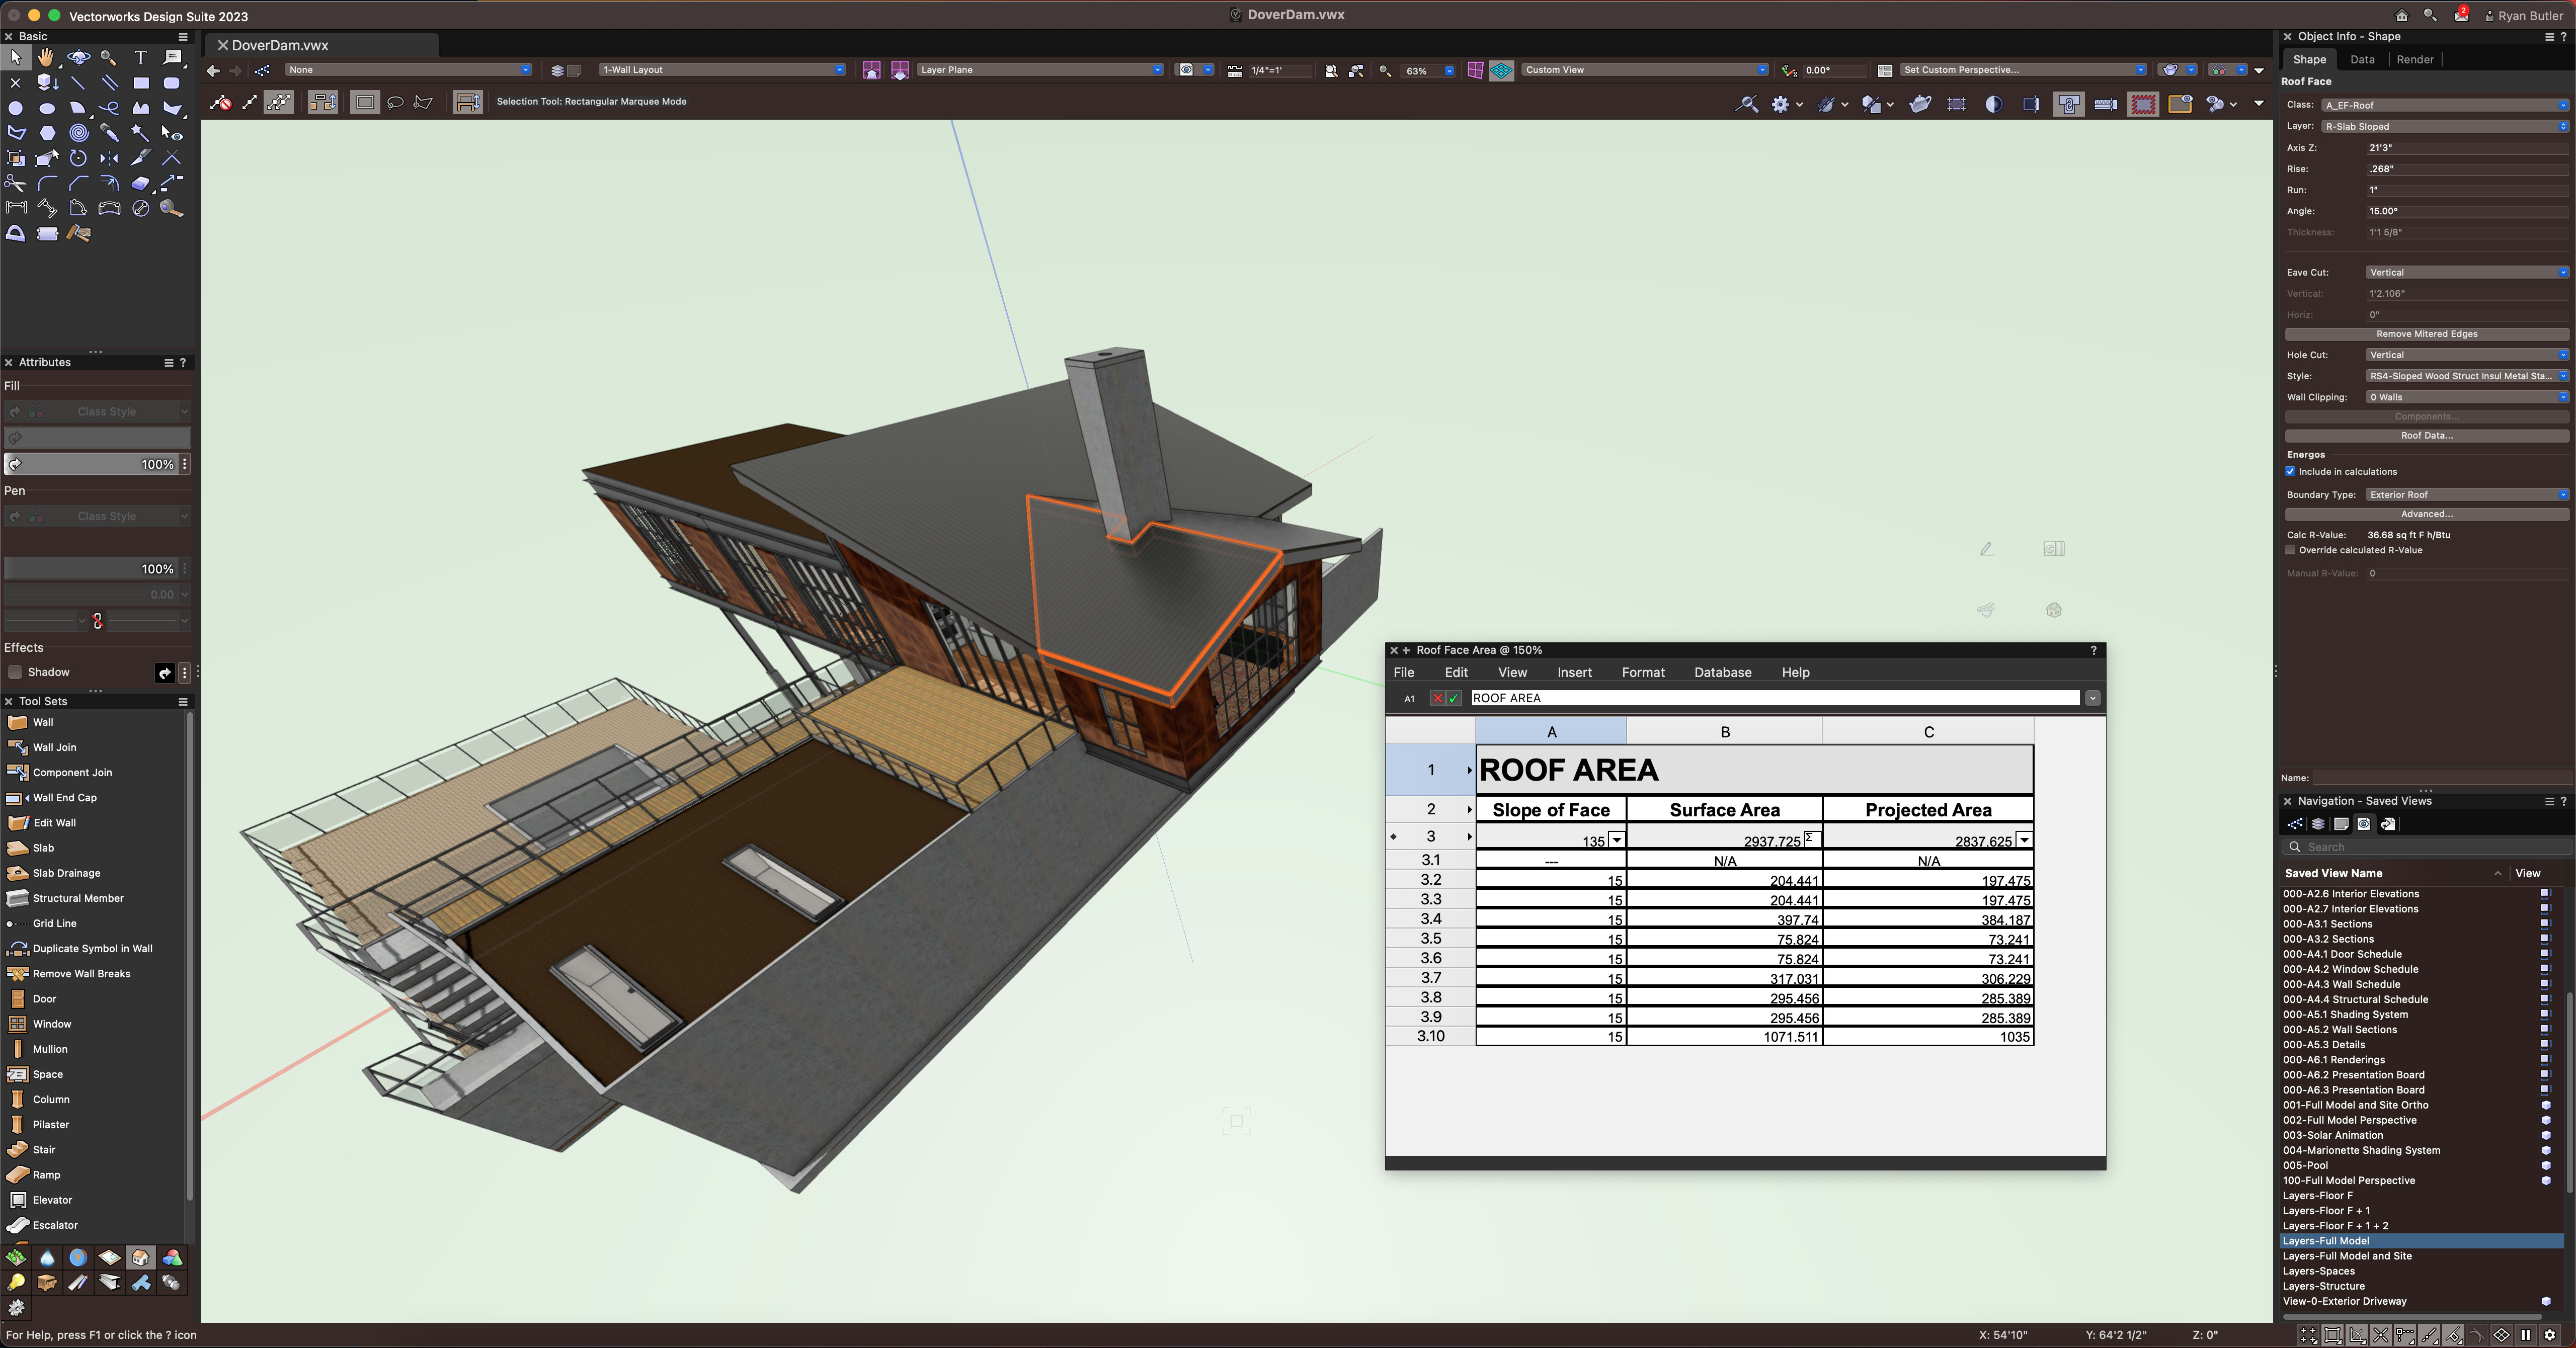Select the Mirror tool
Viewport: 2576px width, 1348px height.
click(x=109, y=158)
